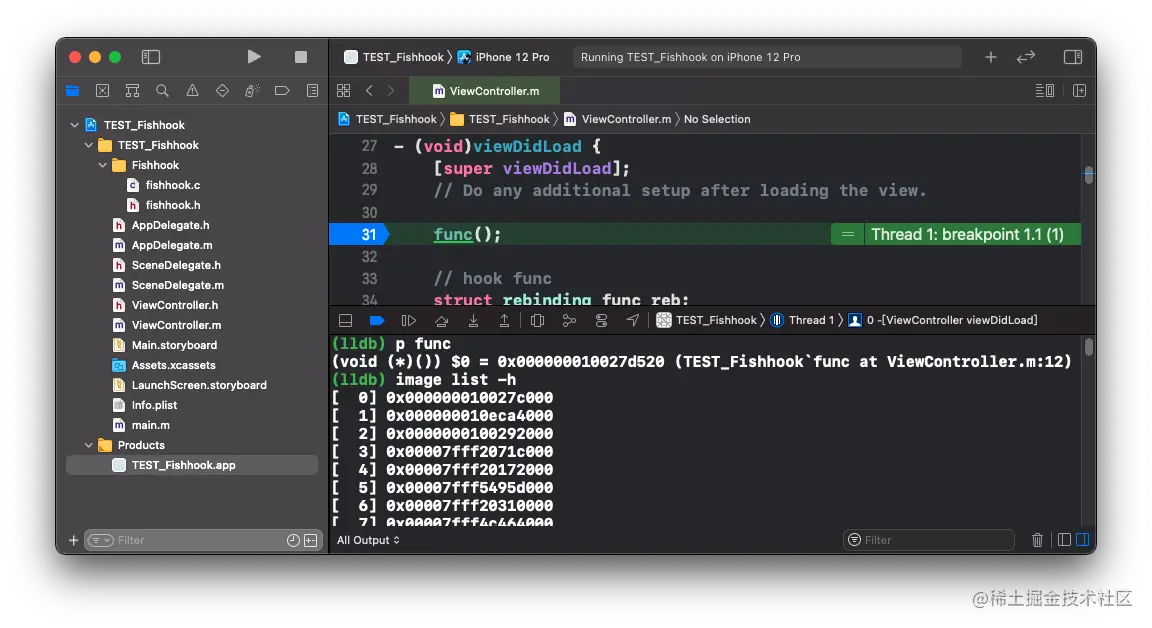Screen dimensions: 1152x628
Task: Open the Issue navigator warning icon
Action: coord(192,90)
